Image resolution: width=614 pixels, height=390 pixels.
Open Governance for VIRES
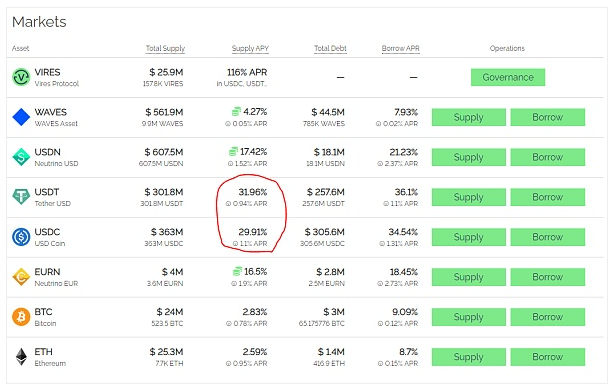tap(508, 77)
